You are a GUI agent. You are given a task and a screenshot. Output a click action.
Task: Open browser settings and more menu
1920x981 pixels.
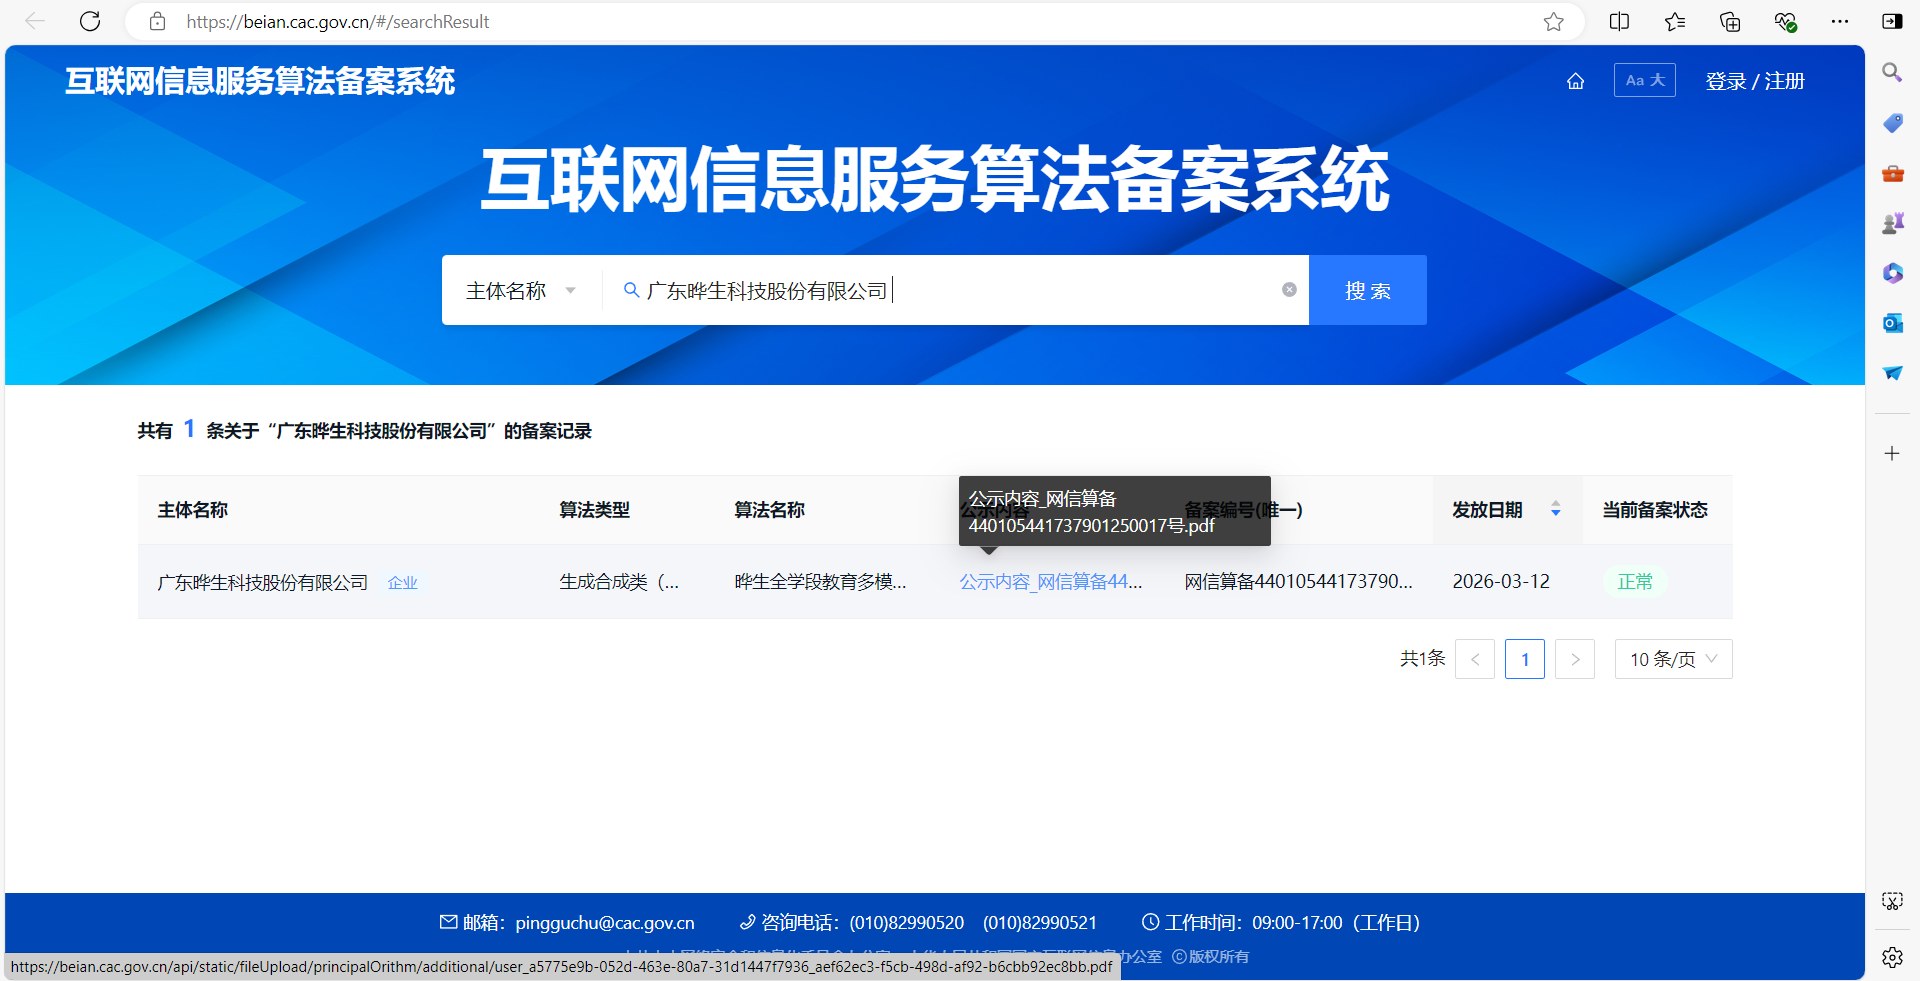click(1840, 21)
